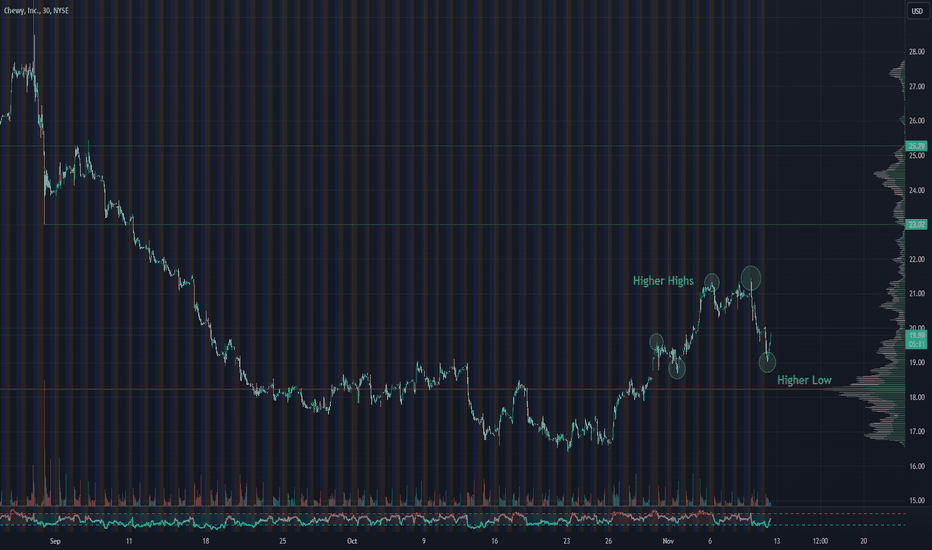The height and width of the screenshot is (550, 932).
Task: Click the Chewy, Inc. symbol title
Action: [x=36, y=11]
